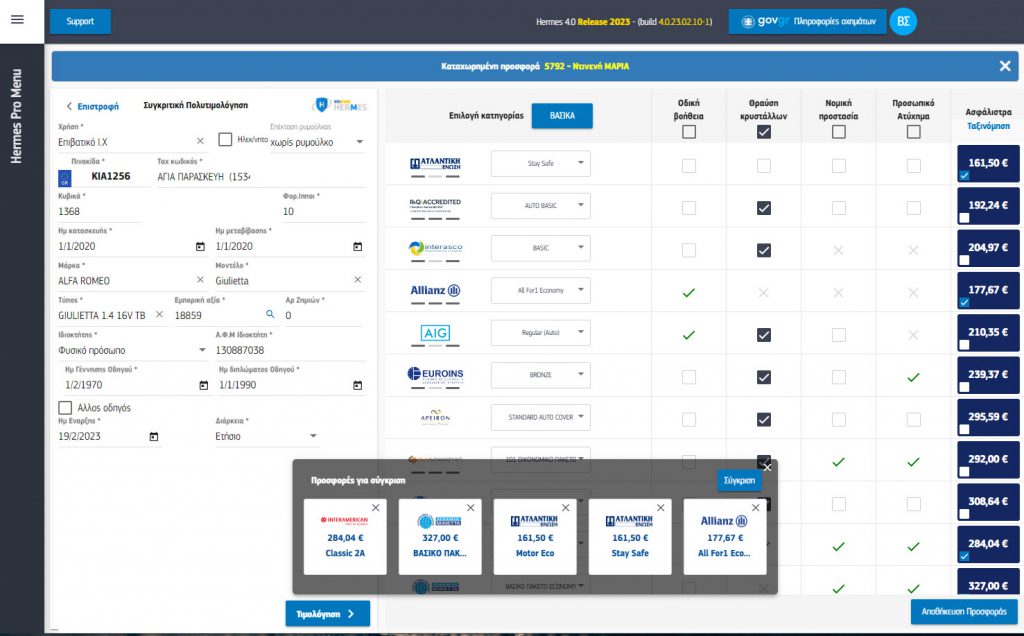Toggle compare checkbox on 192,24 € price
This screenshot has width=1024, height=636.
(965, 217)
